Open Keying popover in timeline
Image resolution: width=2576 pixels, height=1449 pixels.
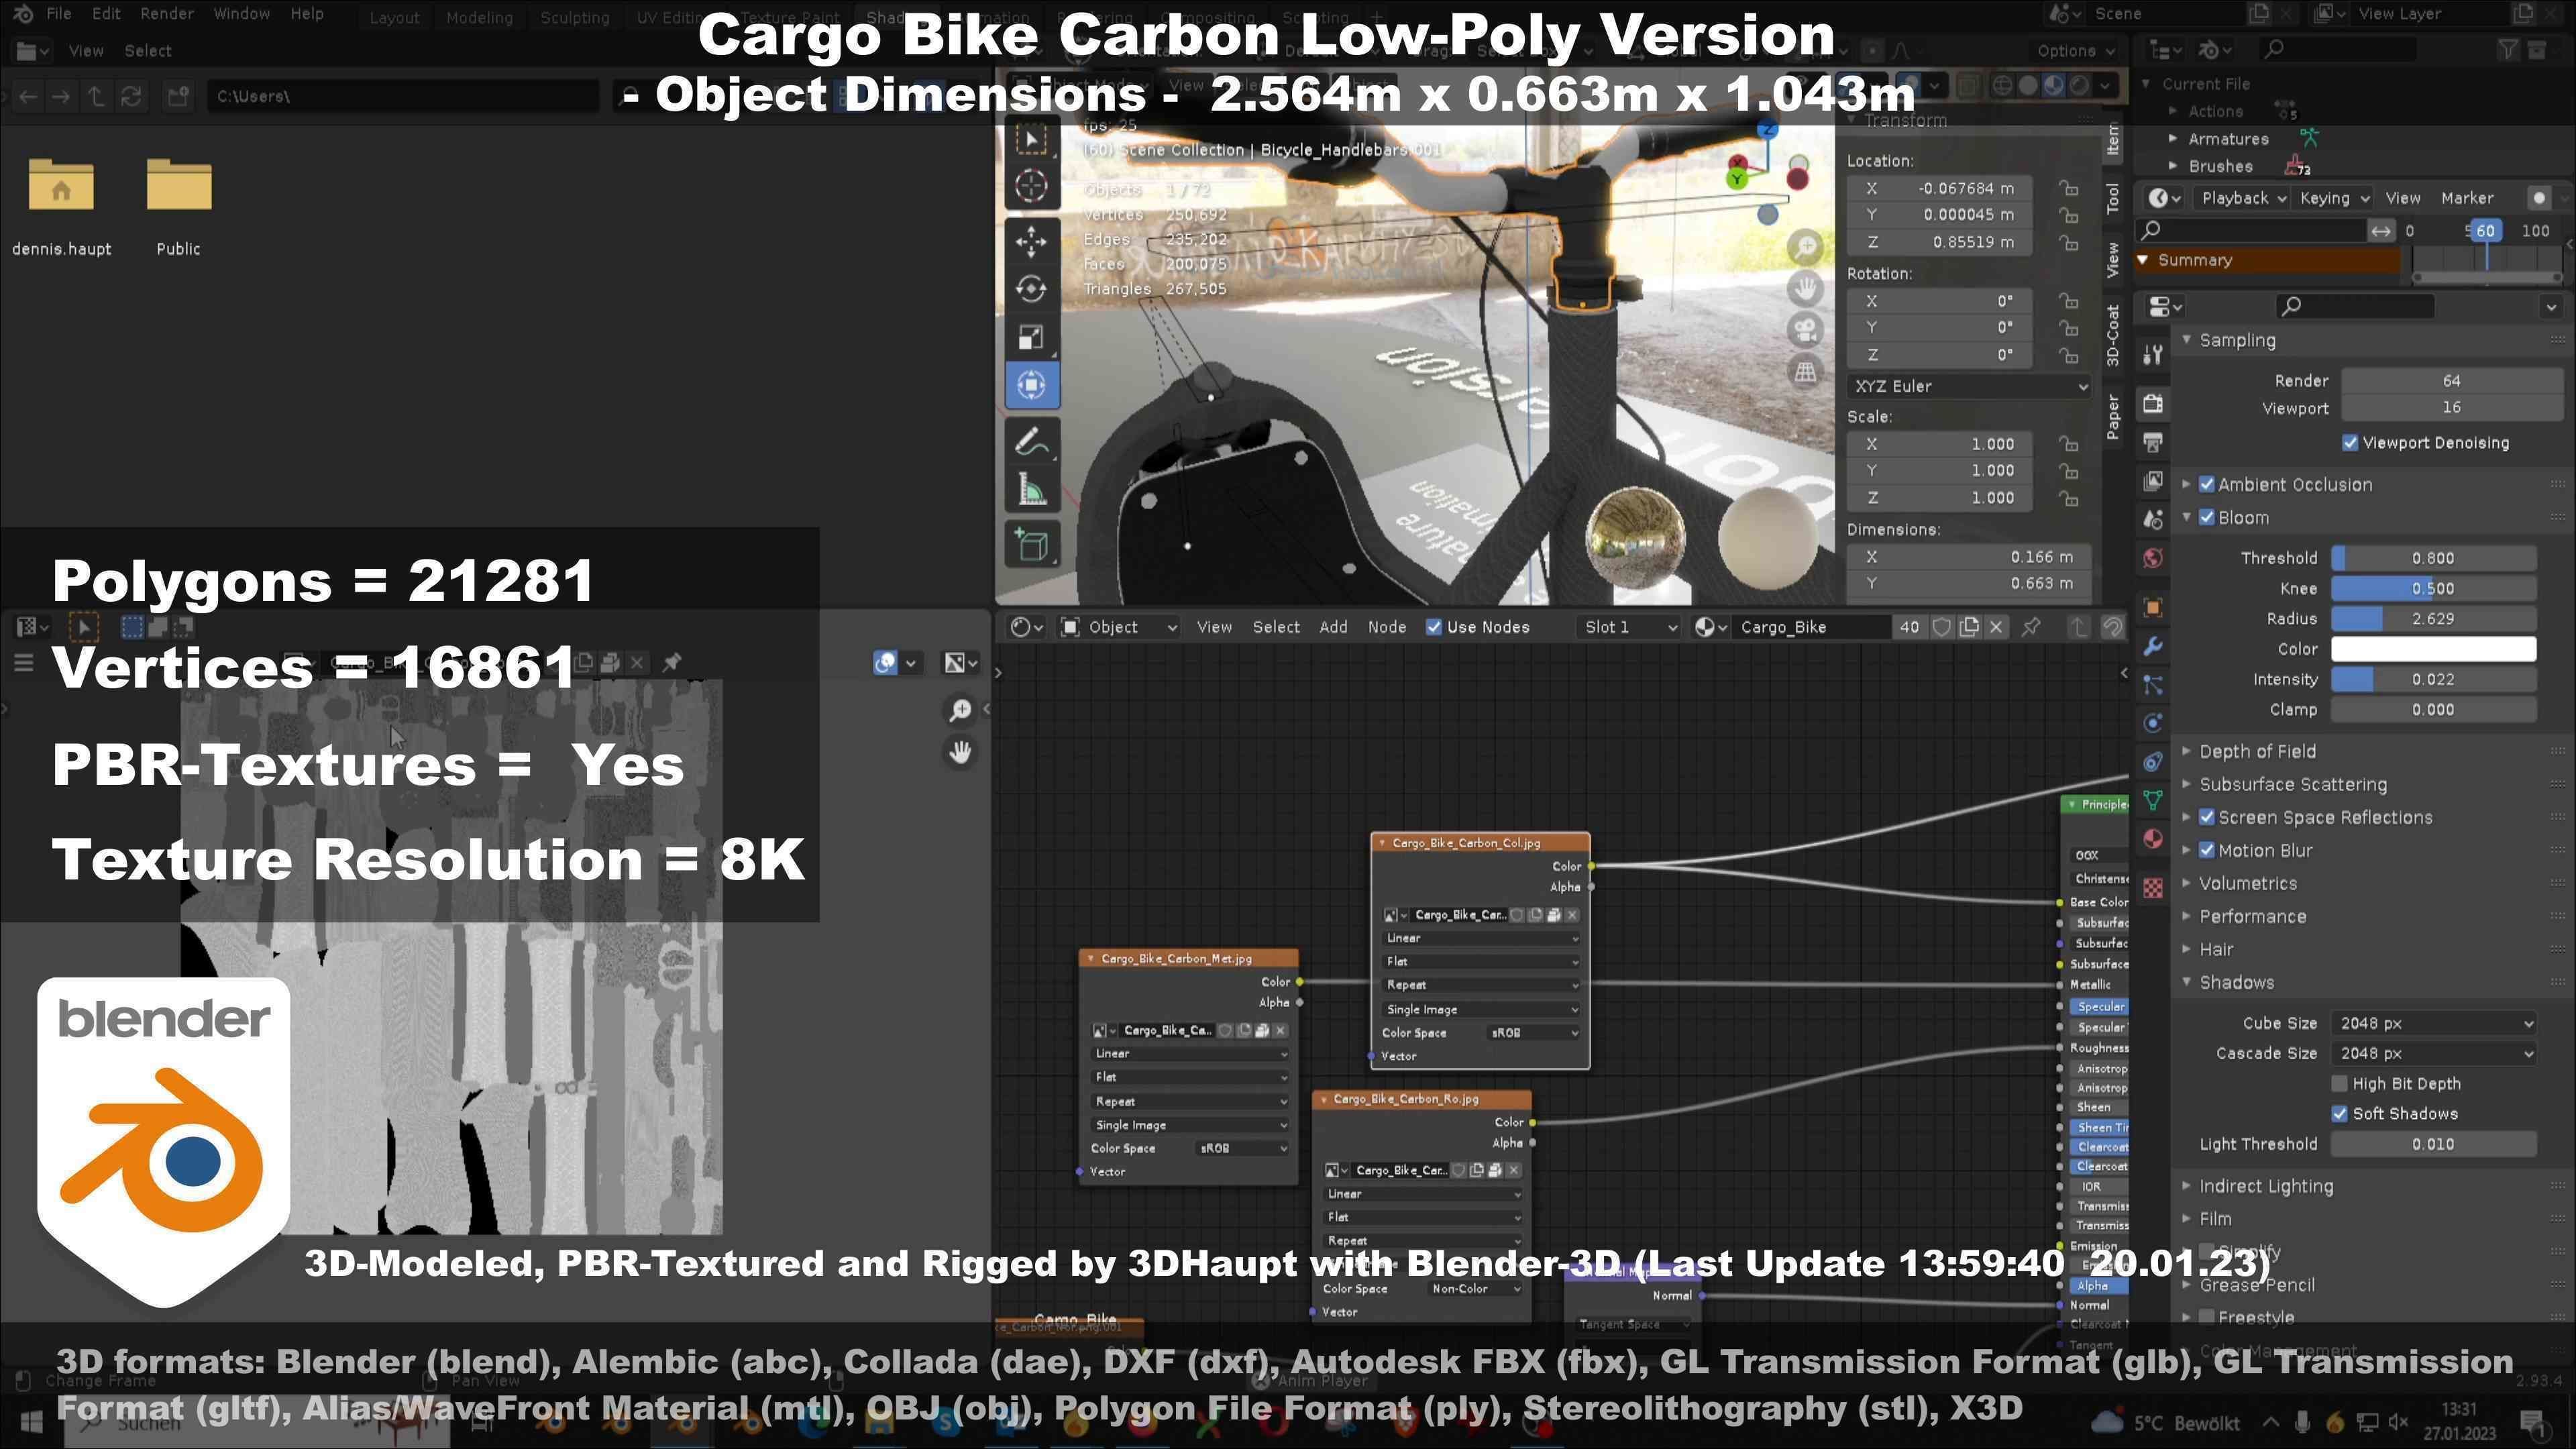(x=2333, y=198)
